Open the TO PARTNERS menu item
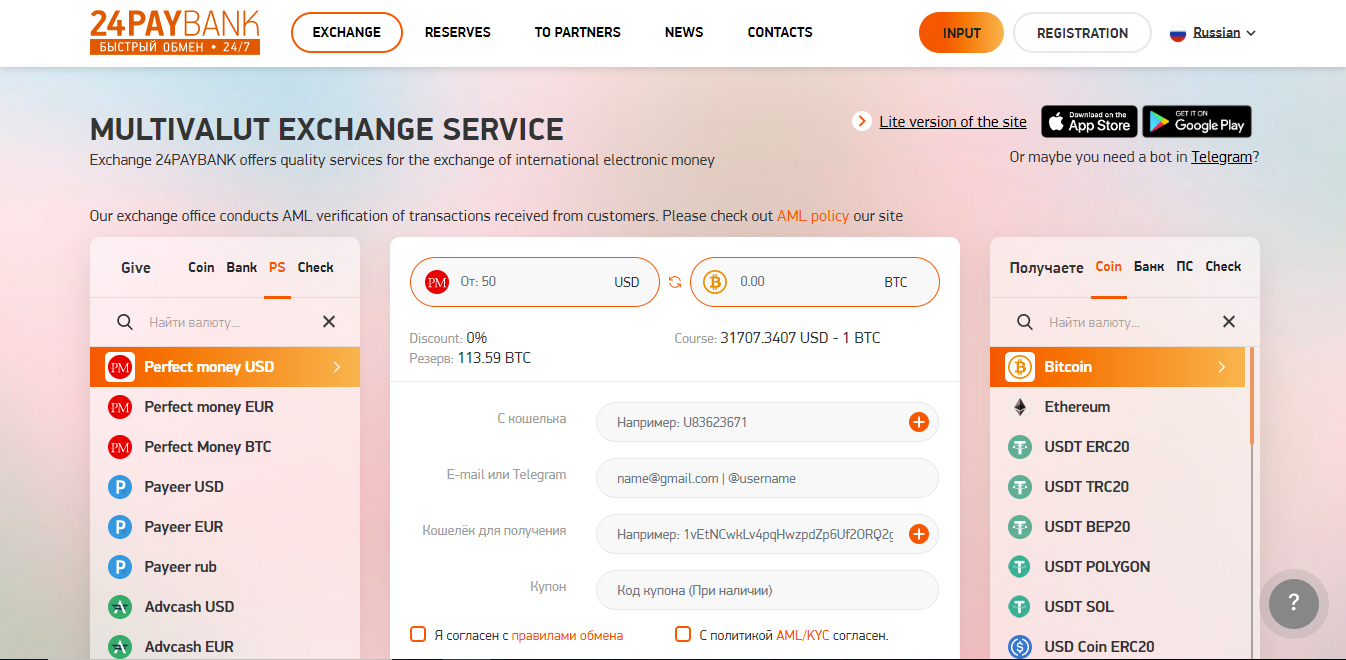The height and width of the screenshot is (660, 1346). coord(578,32)
